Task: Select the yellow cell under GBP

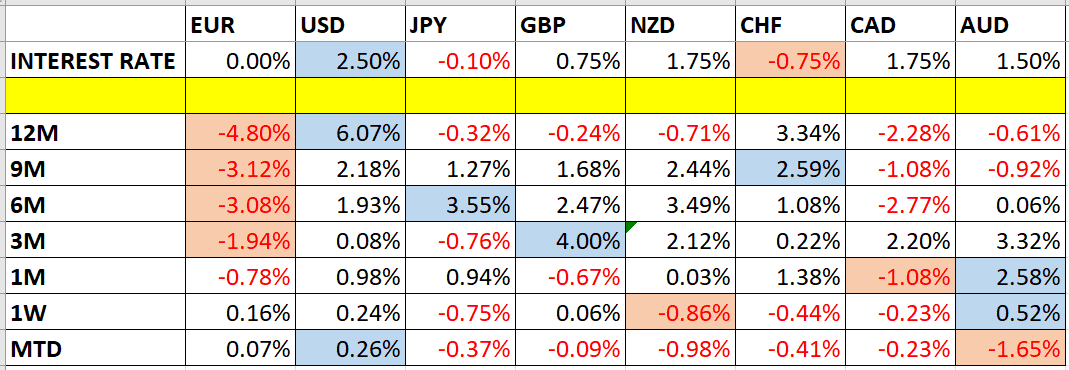Action: (x=571, y=96)
